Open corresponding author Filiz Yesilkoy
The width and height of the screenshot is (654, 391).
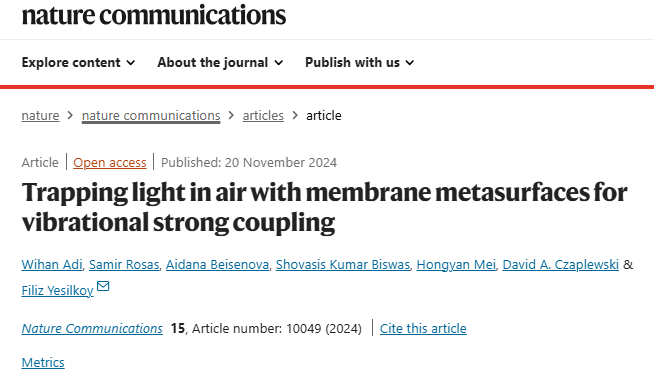[58, 290]
